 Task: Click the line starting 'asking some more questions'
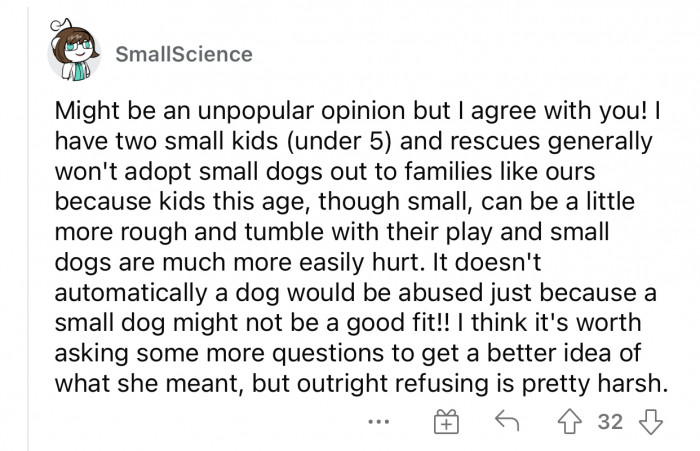click(348, 353)
